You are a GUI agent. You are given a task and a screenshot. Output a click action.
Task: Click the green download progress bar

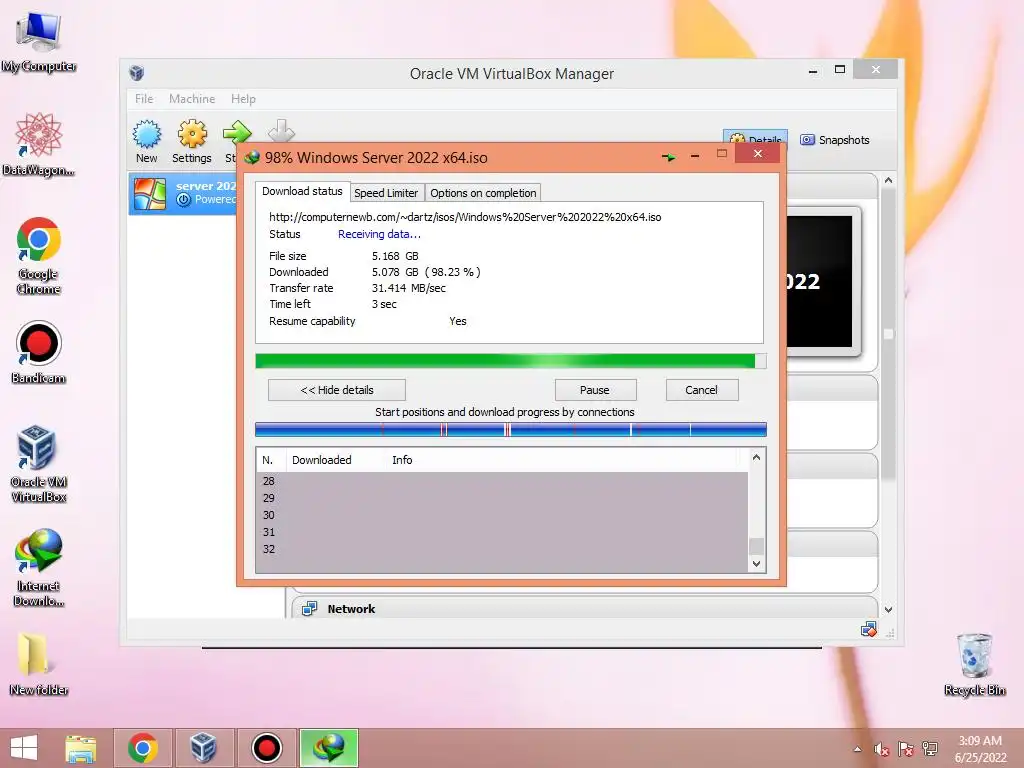click(x=511, y=361)
